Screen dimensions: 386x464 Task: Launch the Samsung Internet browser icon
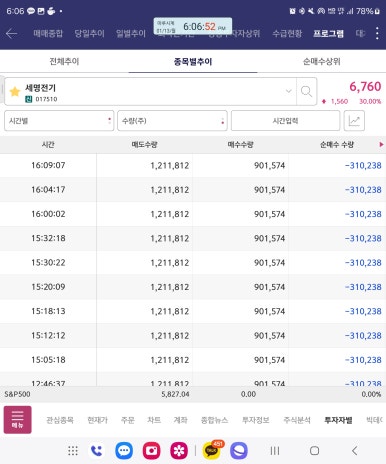pyautogui.click(x=239, y=451)
